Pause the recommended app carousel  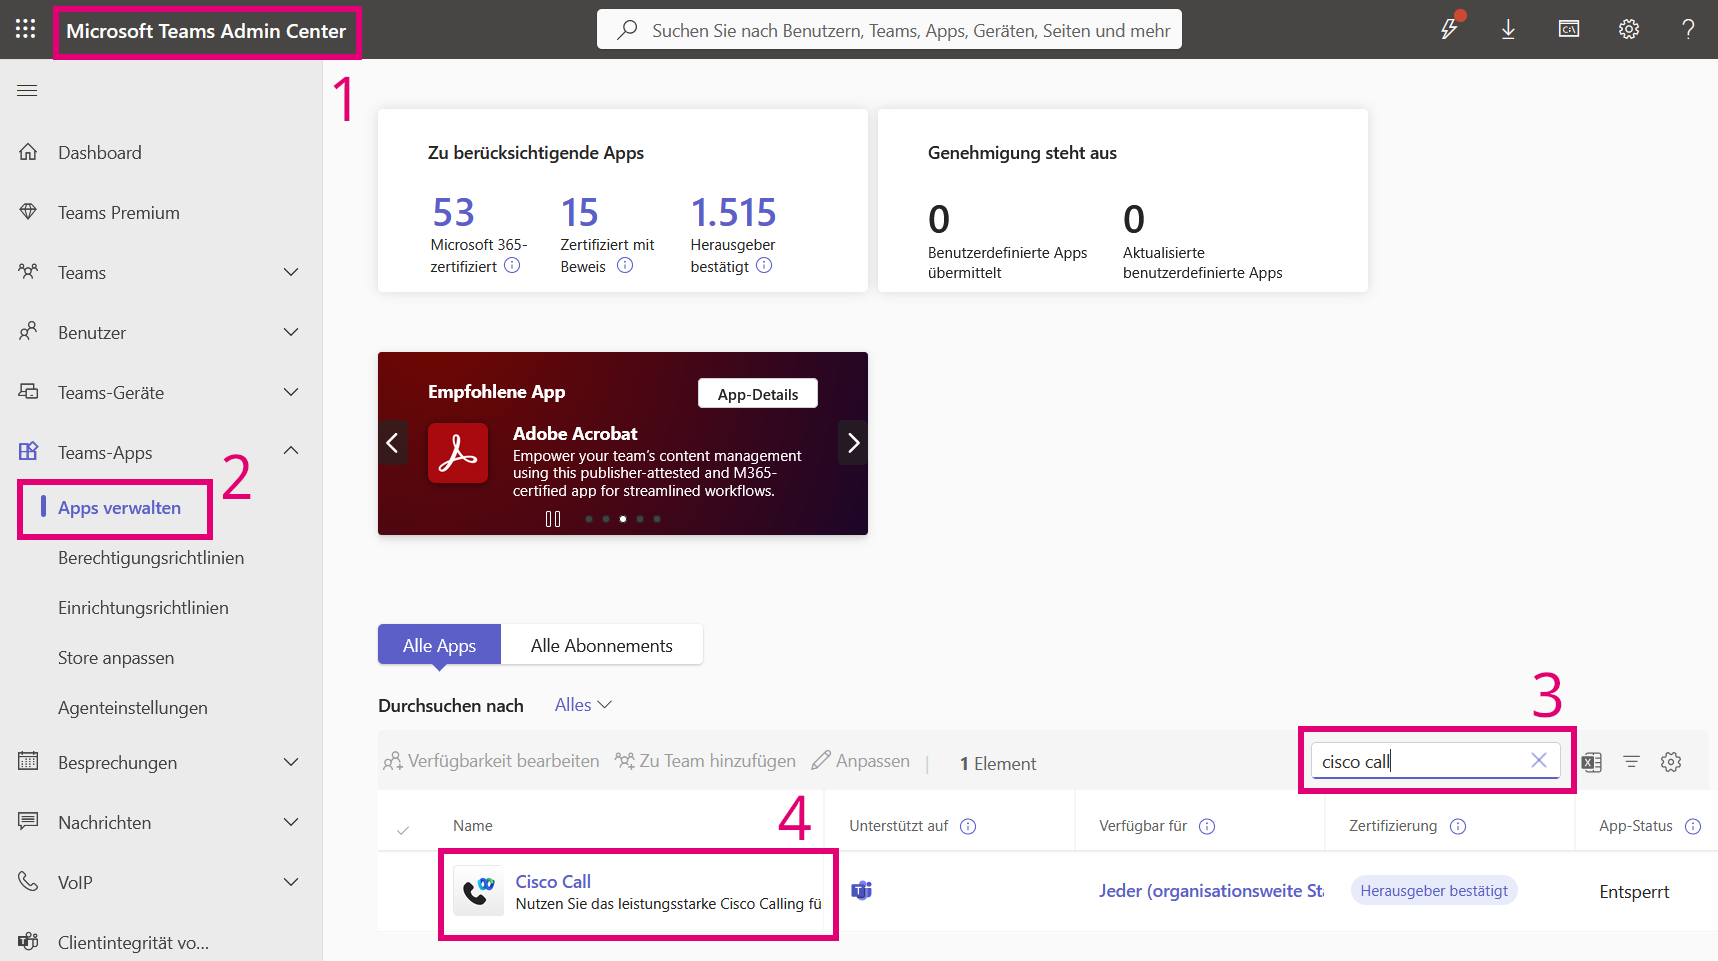[552, 518]
